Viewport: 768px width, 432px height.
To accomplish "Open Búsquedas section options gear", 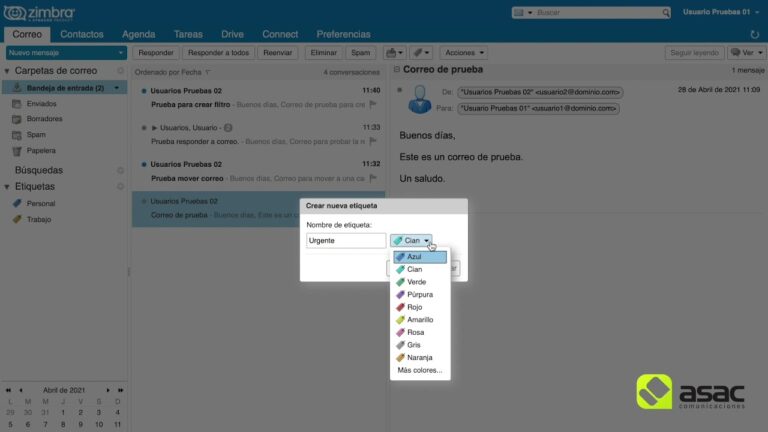I will click(120, 170).
